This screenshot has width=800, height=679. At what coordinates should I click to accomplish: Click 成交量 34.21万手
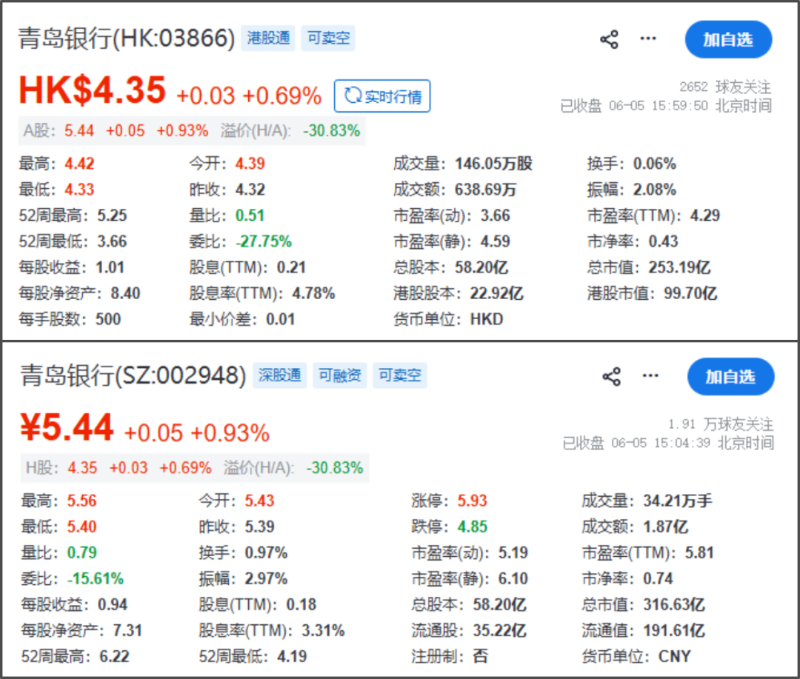(x=647, y=501)
